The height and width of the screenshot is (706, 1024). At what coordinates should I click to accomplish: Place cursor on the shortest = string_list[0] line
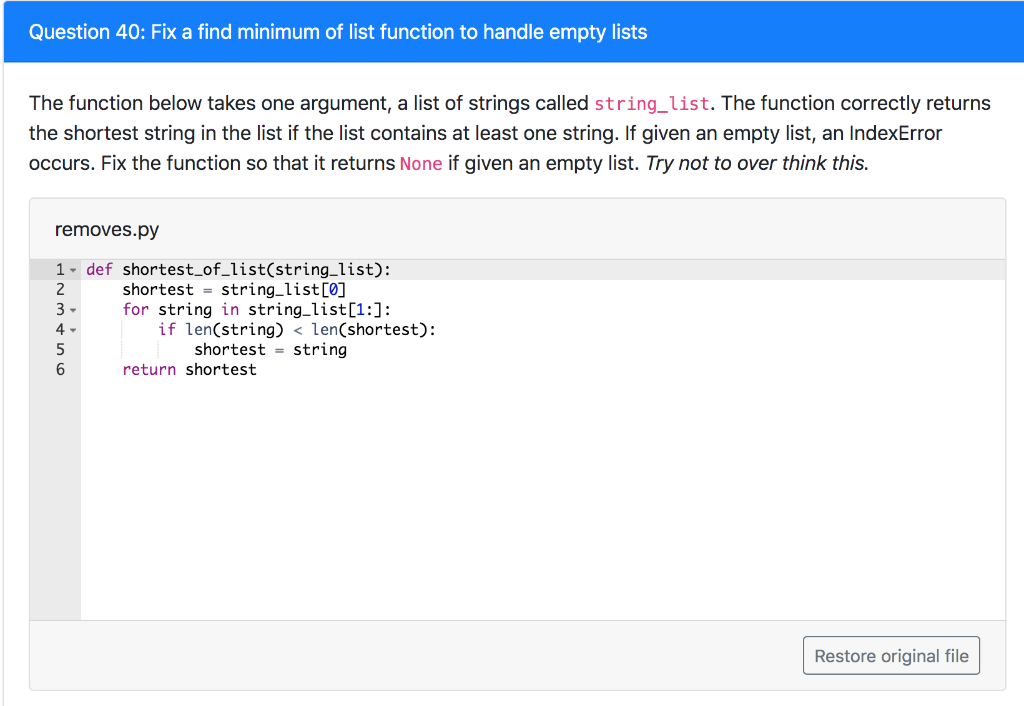[x=237, y=289]
